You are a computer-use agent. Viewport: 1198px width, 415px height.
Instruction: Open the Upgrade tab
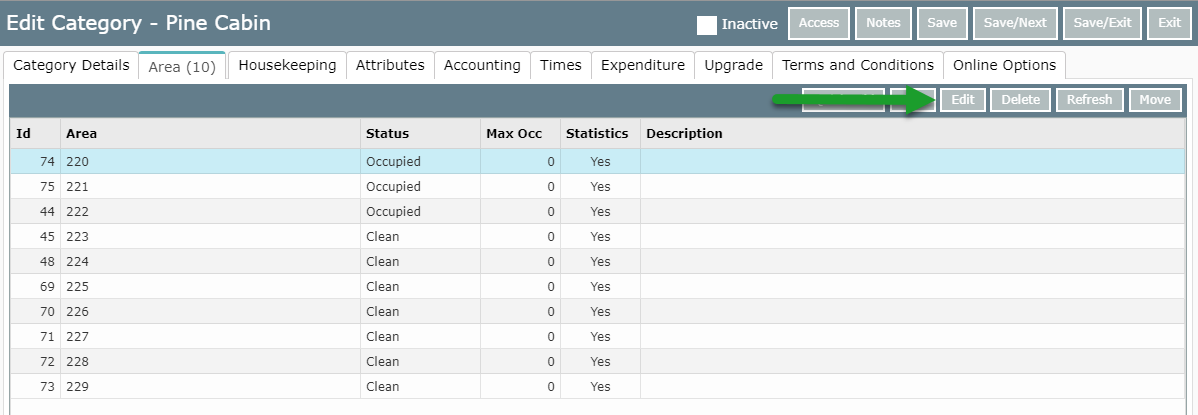pyautogui.click(x=733, y=66)
